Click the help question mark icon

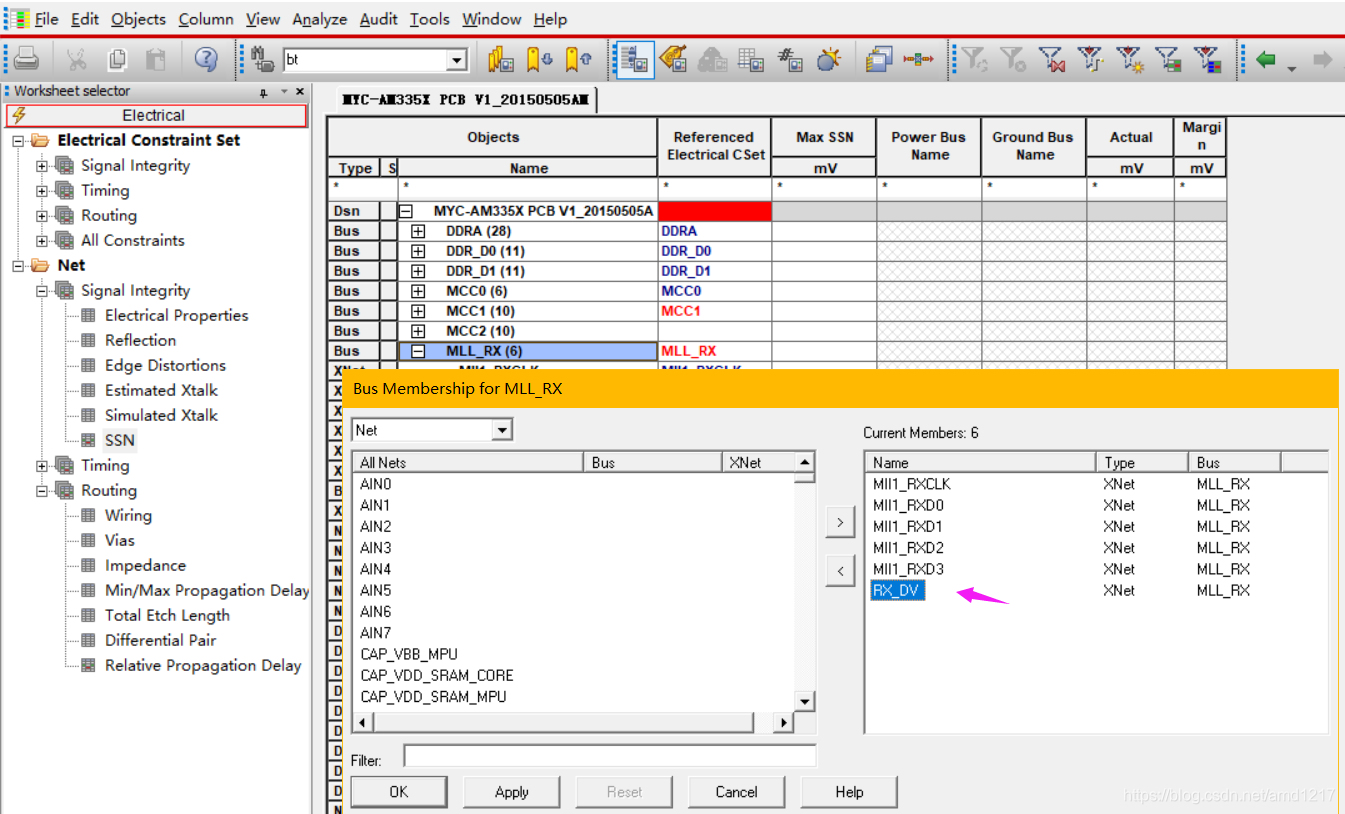click(206, 60)
